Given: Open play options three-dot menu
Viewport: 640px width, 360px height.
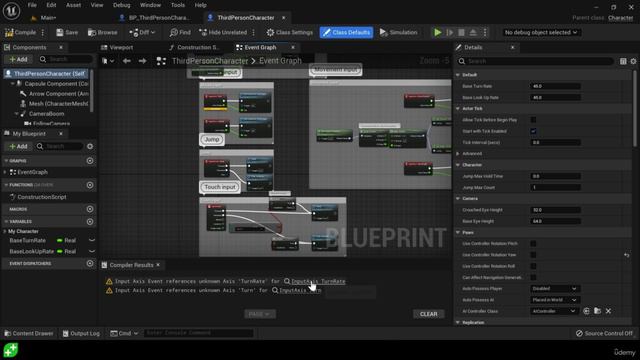Looking at the screenshot, I should coord(485,32).
